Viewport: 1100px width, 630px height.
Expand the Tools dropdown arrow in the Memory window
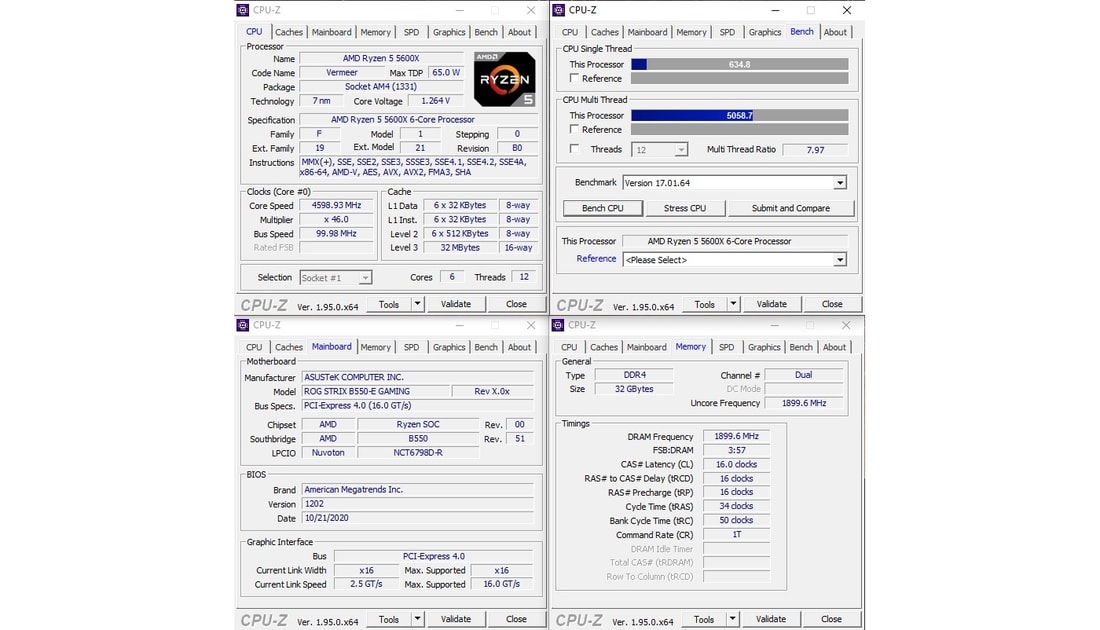[732, 619]
